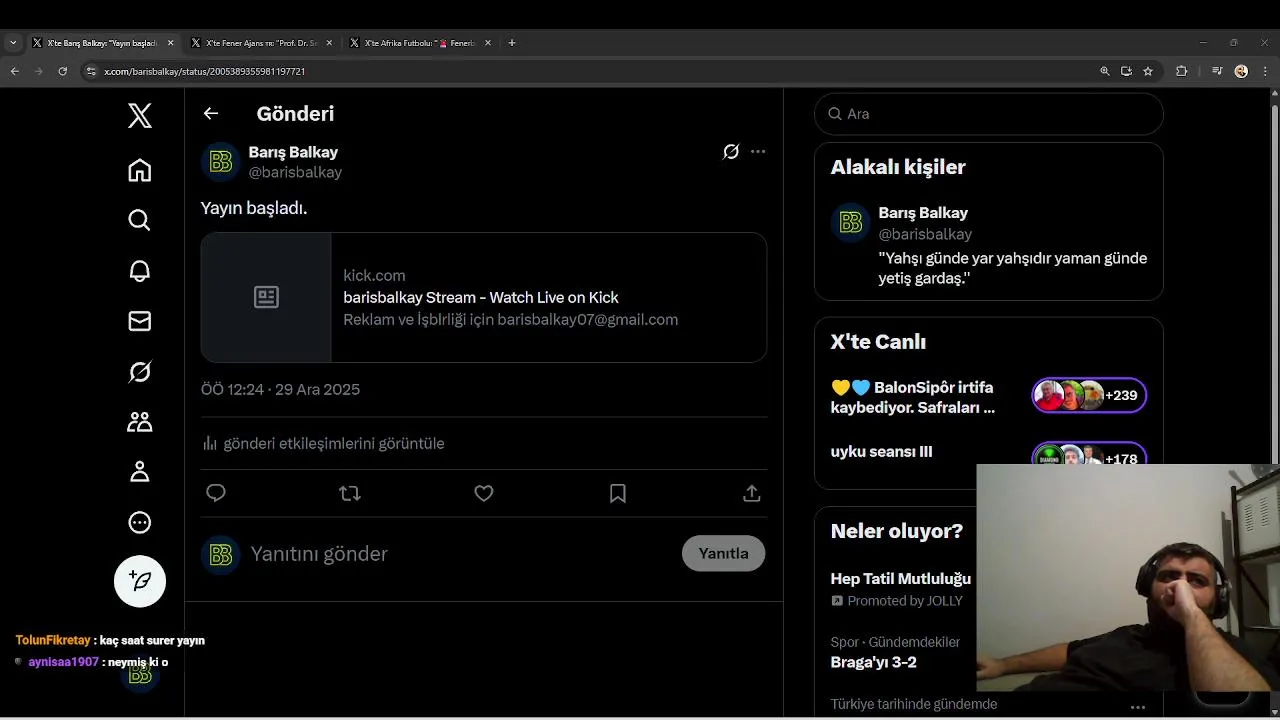
Task: Open the Braga'yı 3-2 trending topic
Action: pyautogui.click(x=873, y=662)
